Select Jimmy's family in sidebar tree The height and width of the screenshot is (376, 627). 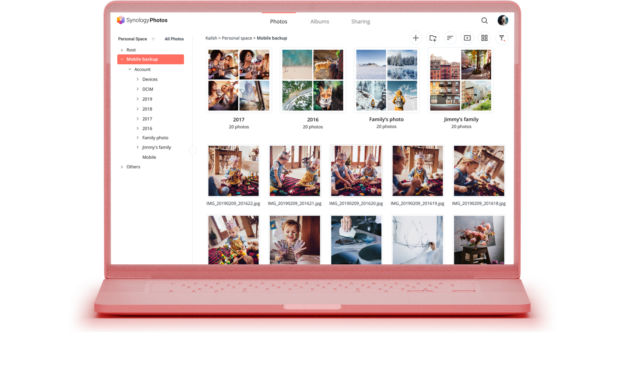pos(156,147)
